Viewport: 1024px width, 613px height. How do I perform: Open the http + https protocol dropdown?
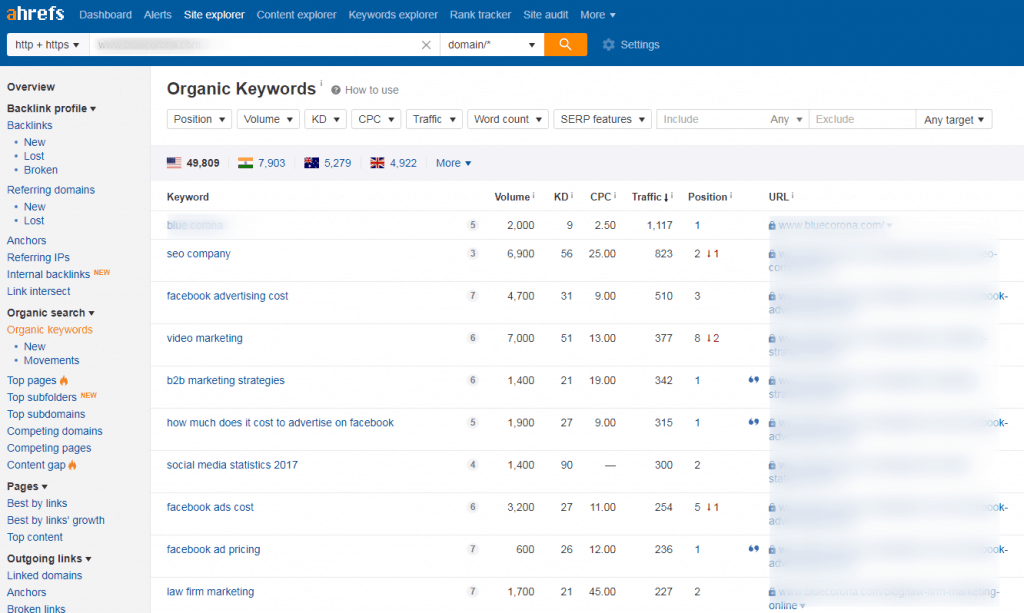(x=47, y=44)
